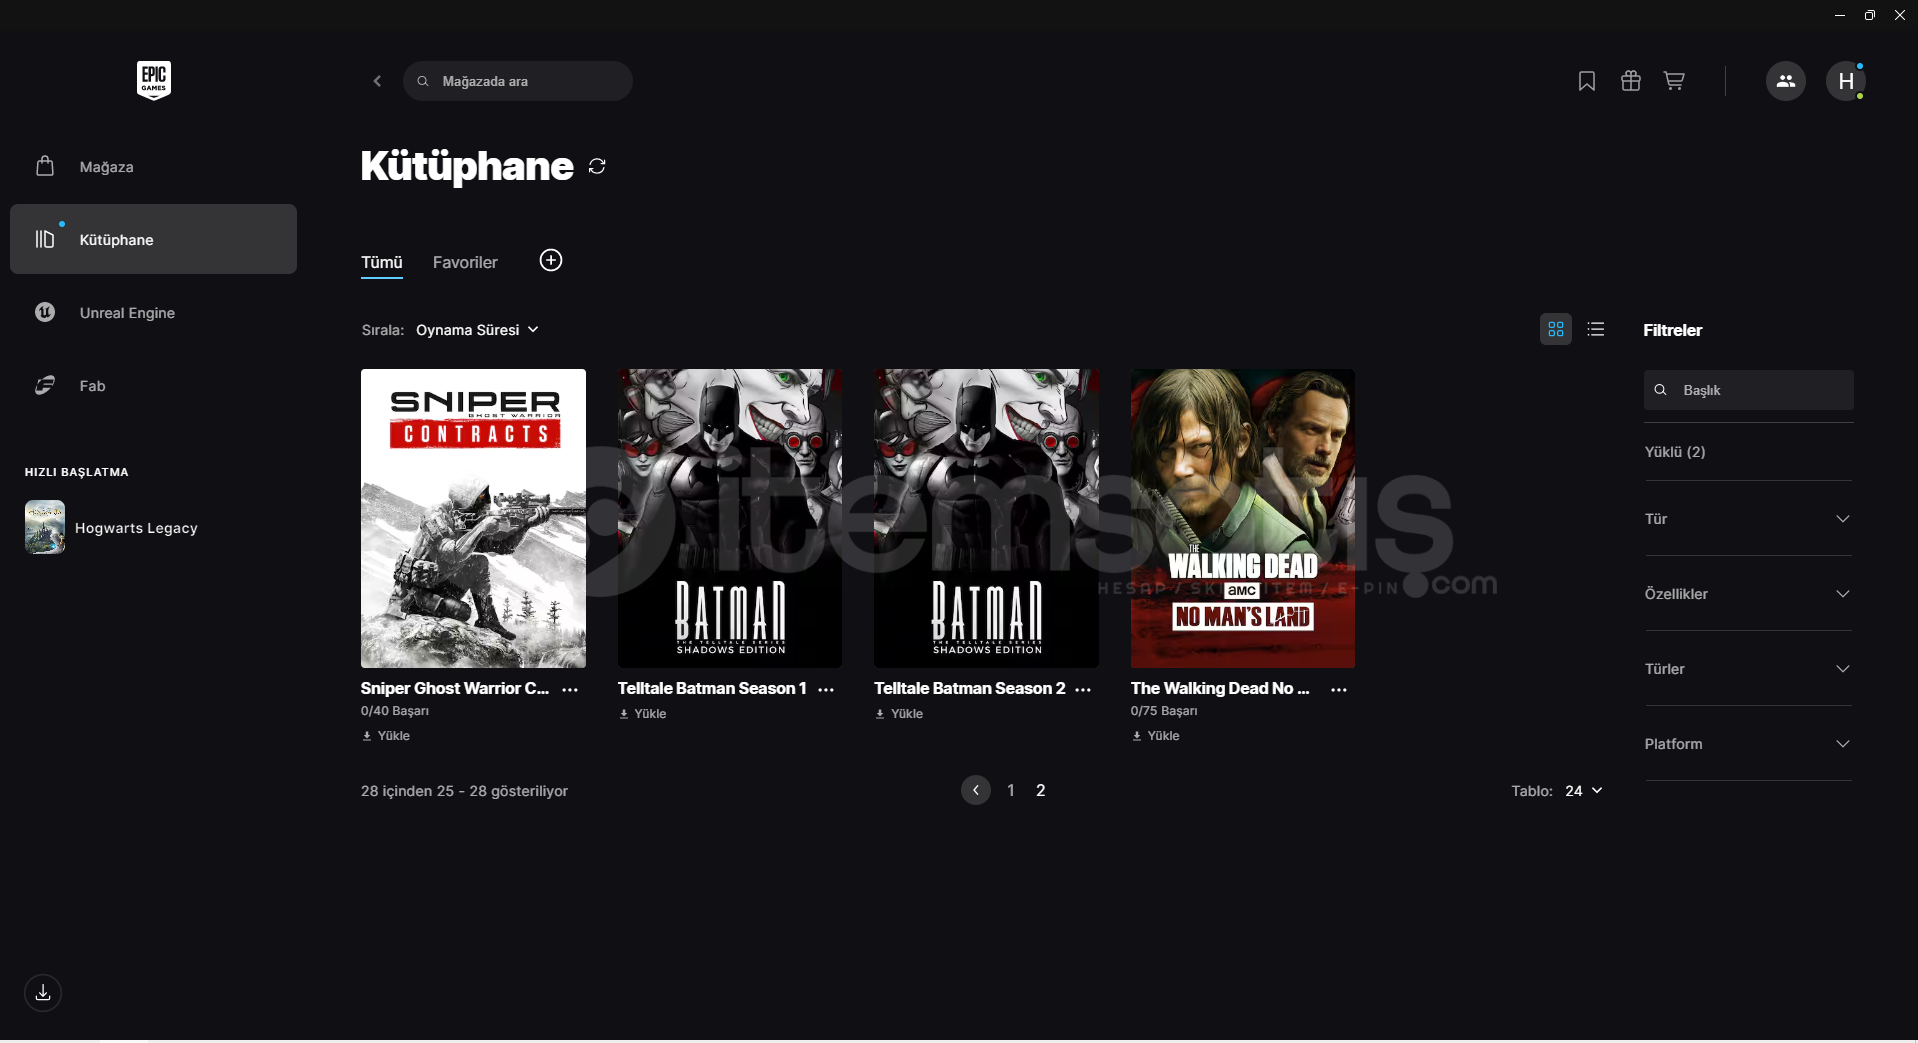The height and width of the screenshot is (1043, 1918).
Task: Open the Oynama Süresi sort dropdown
Action: pos(477,330)
